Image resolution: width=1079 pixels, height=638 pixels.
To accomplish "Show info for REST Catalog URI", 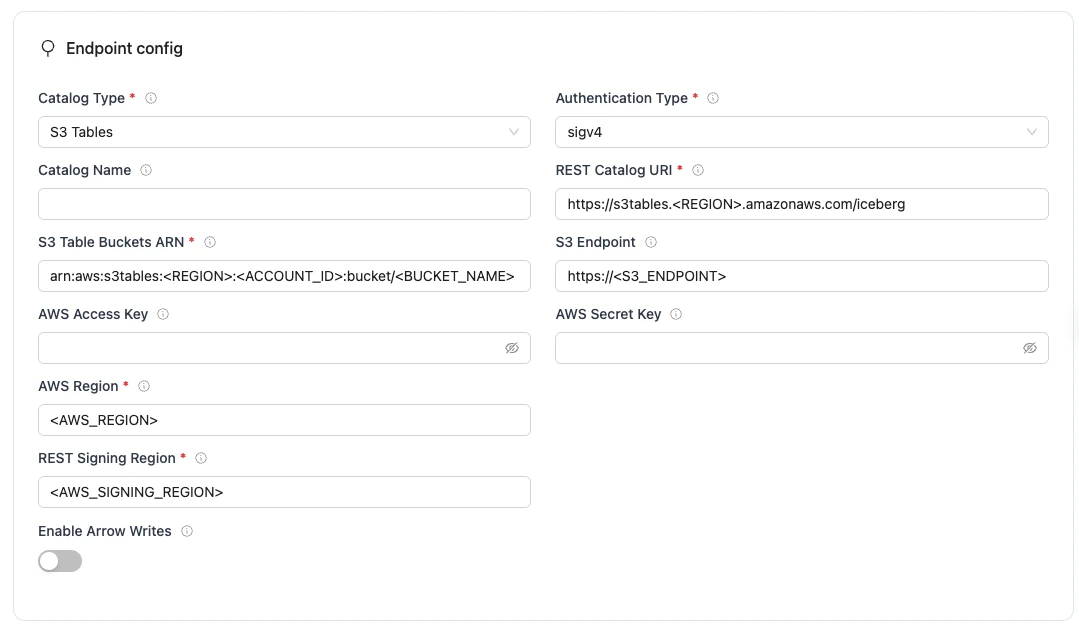I will 698,170.
